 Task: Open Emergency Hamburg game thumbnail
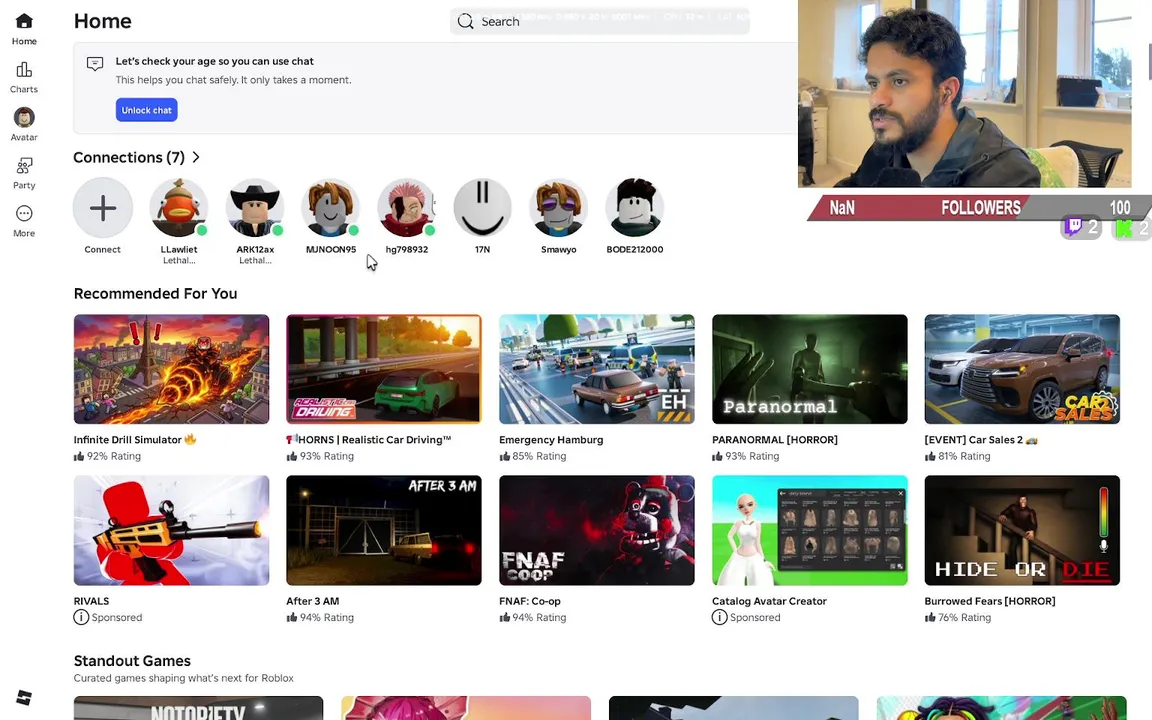pyautogui.click(x=597, y=369)
